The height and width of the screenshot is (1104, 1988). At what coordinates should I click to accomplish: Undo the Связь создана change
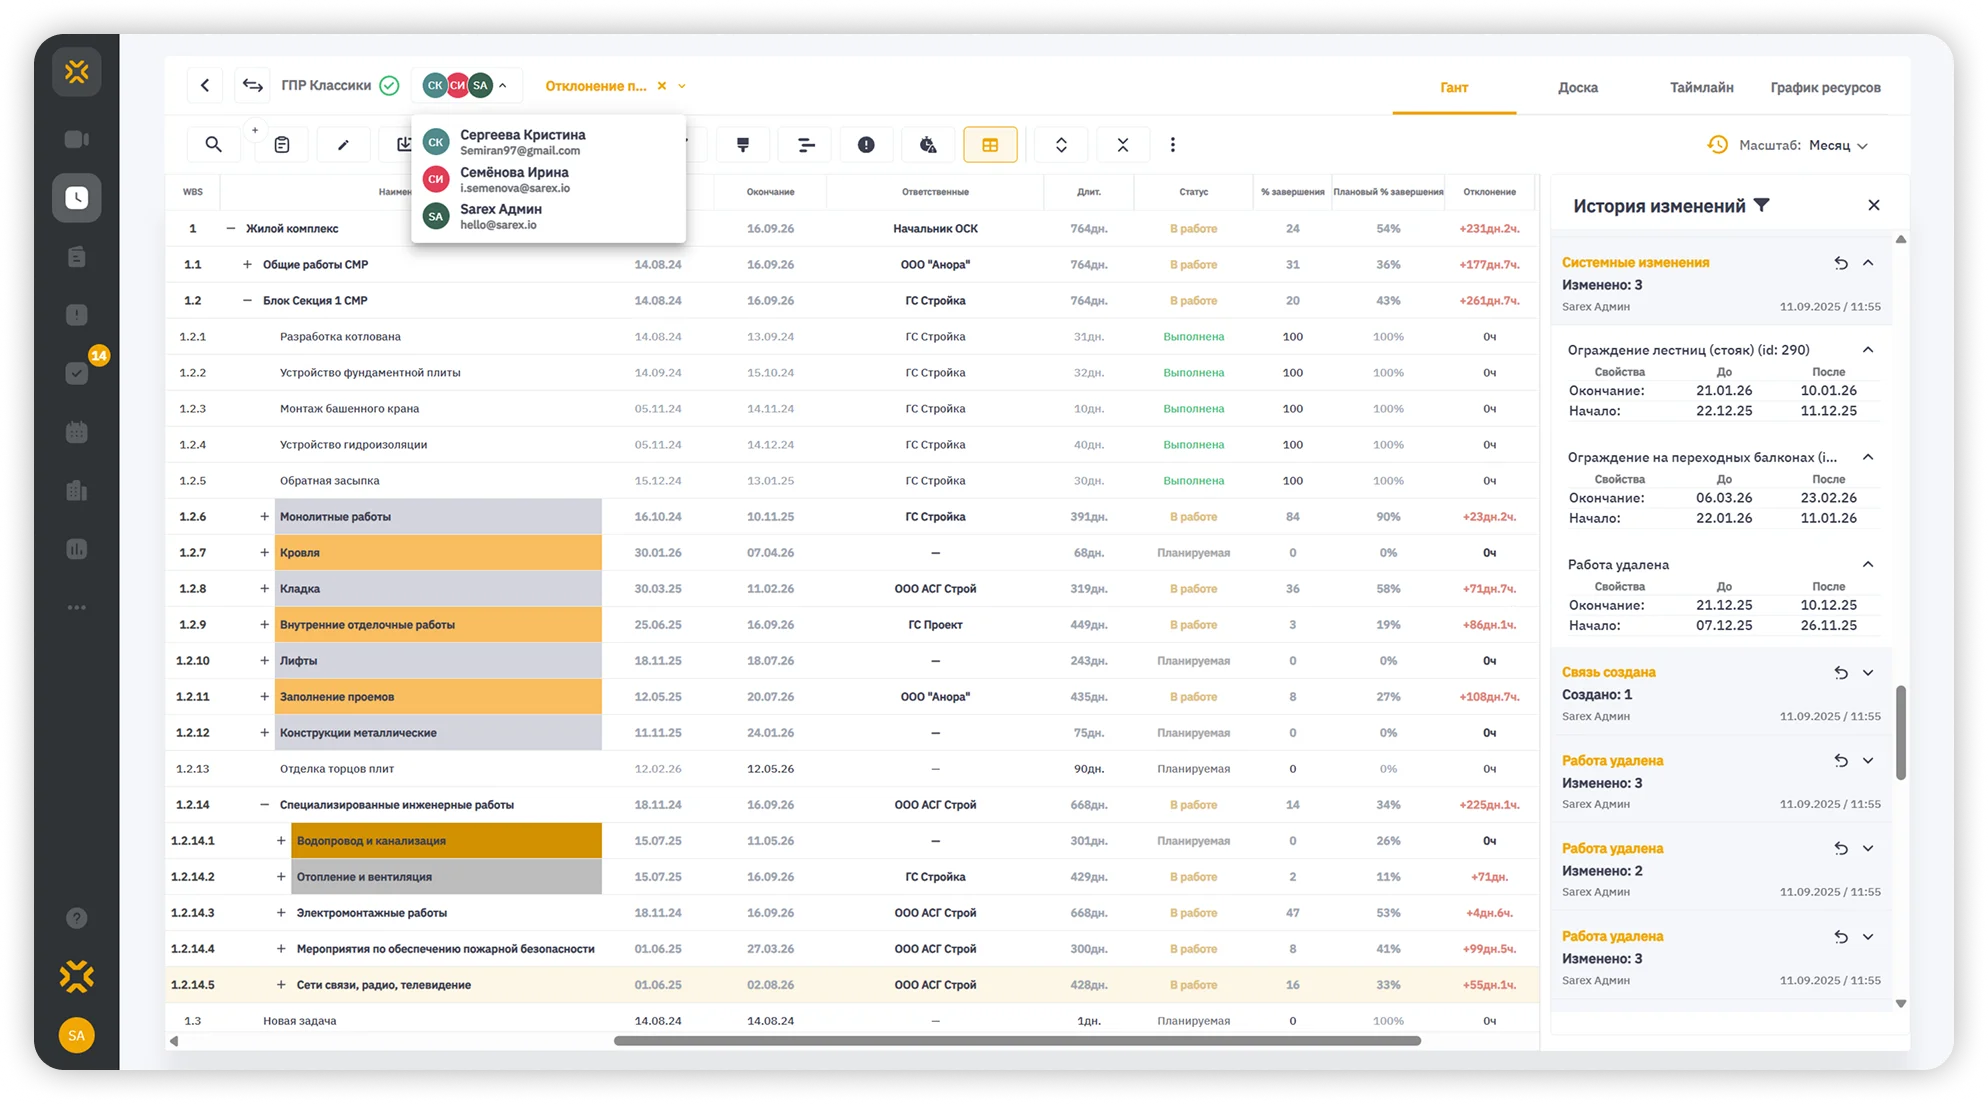point(1840,673)
